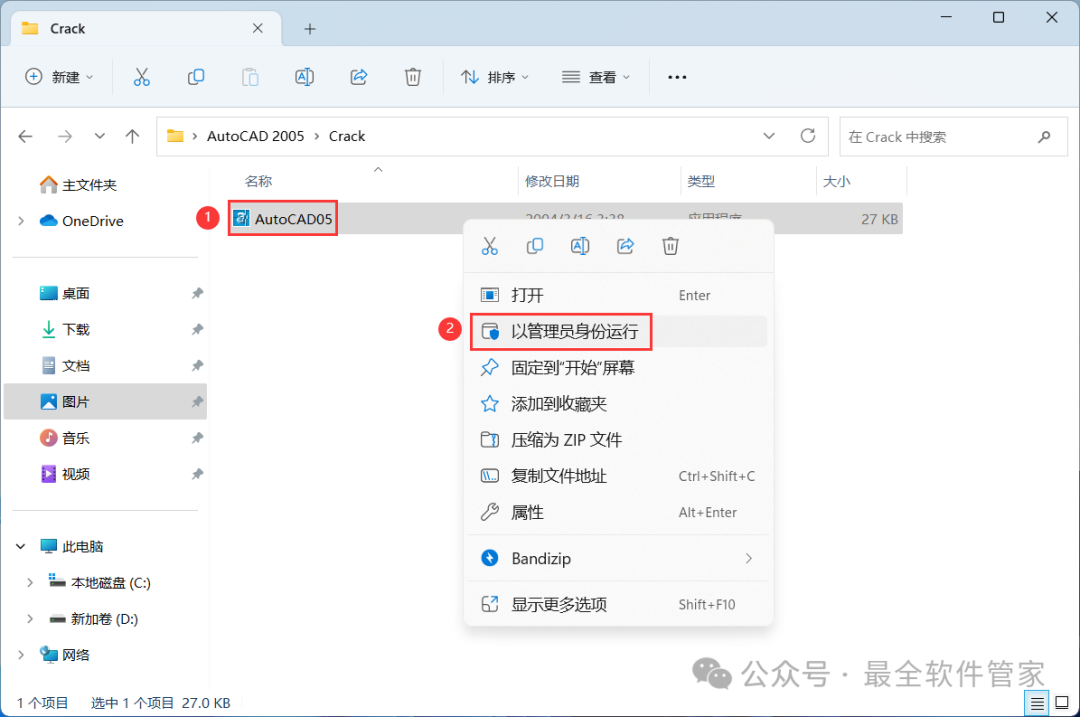Choose 添加到收藏夹 in context menu
Viewport: 1080px width, 717px height.
pos(618,404)
